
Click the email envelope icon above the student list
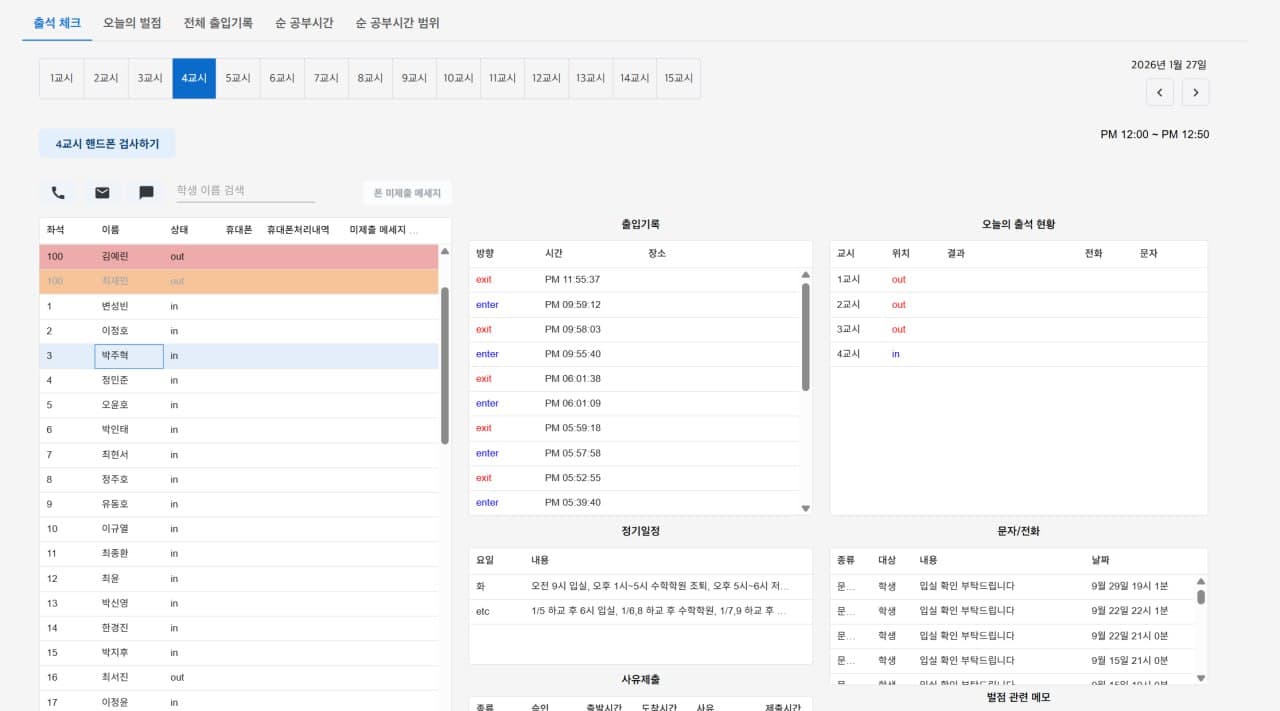[x=101, y=192]
